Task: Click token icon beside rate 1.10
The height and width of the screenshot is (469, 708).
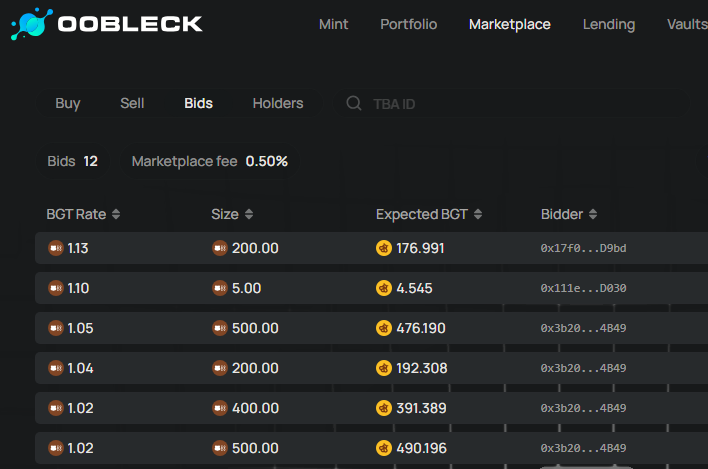Action: pyautogui.click(x=56, y=288)
